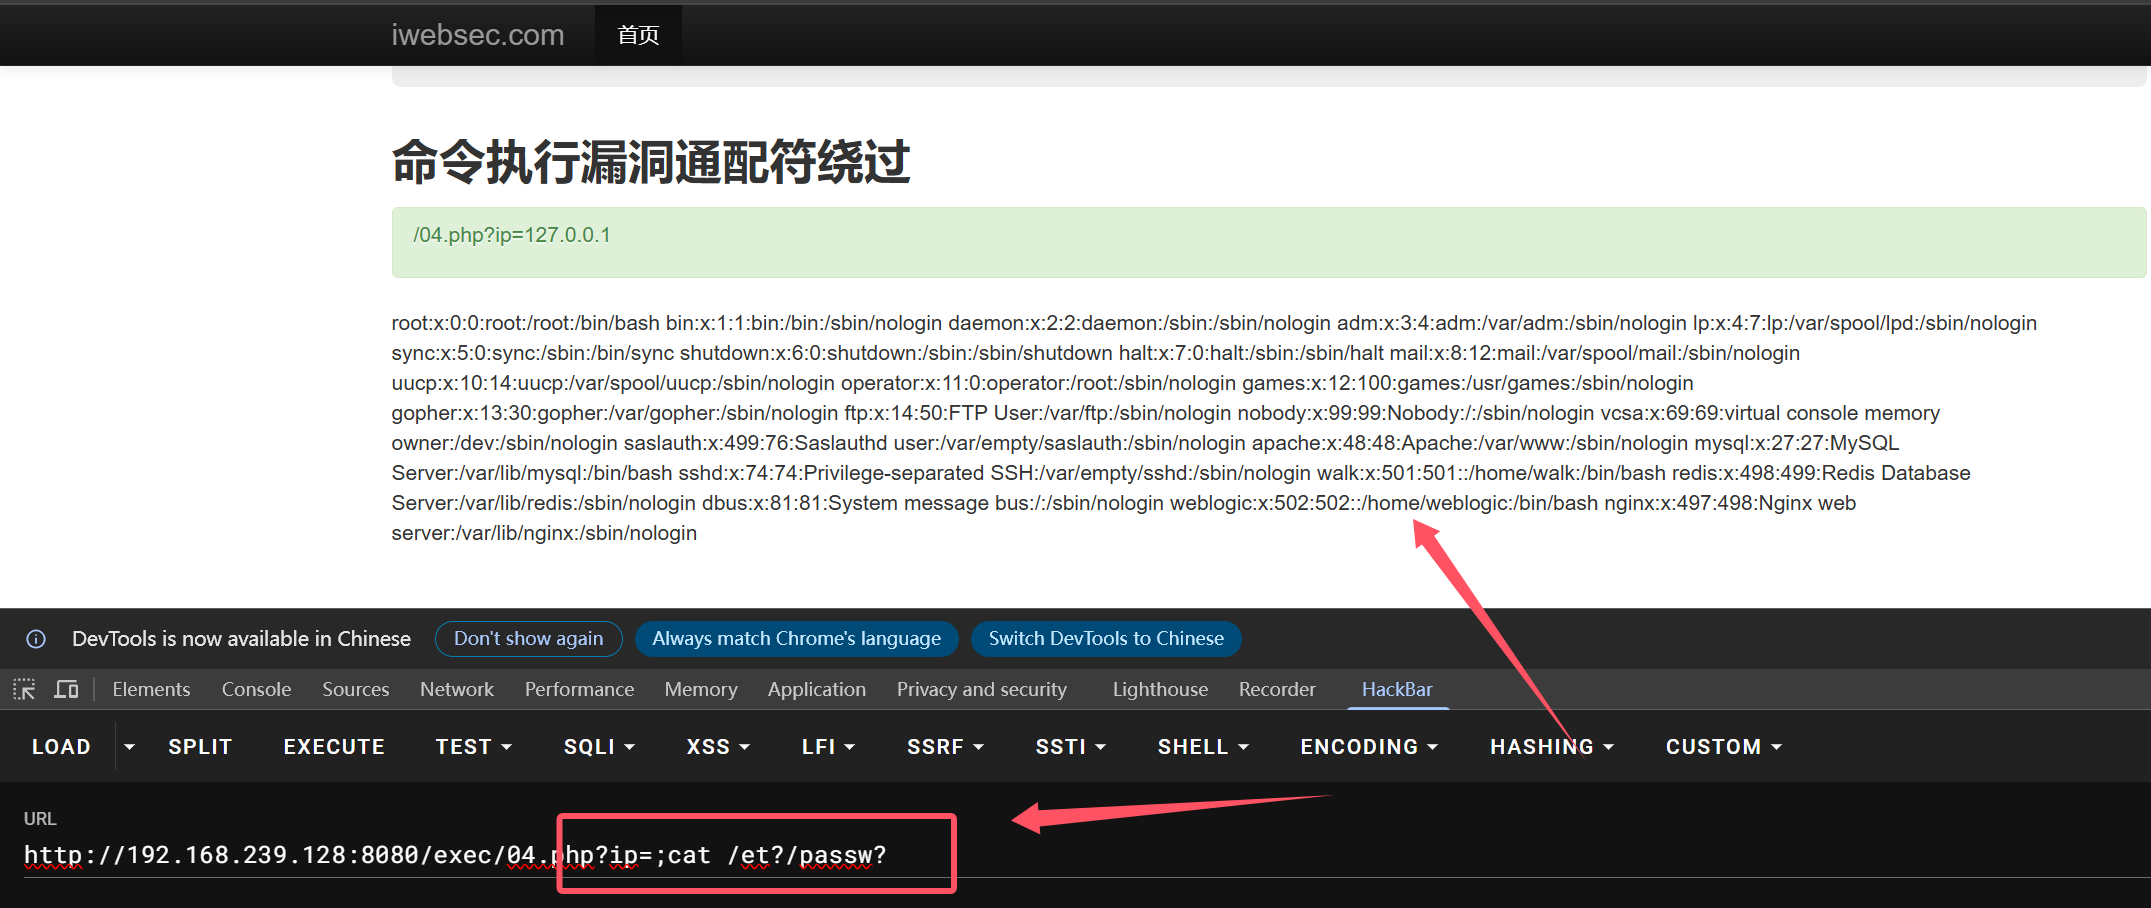
Task: Switch to the Console tab
Action: [256, 689]
